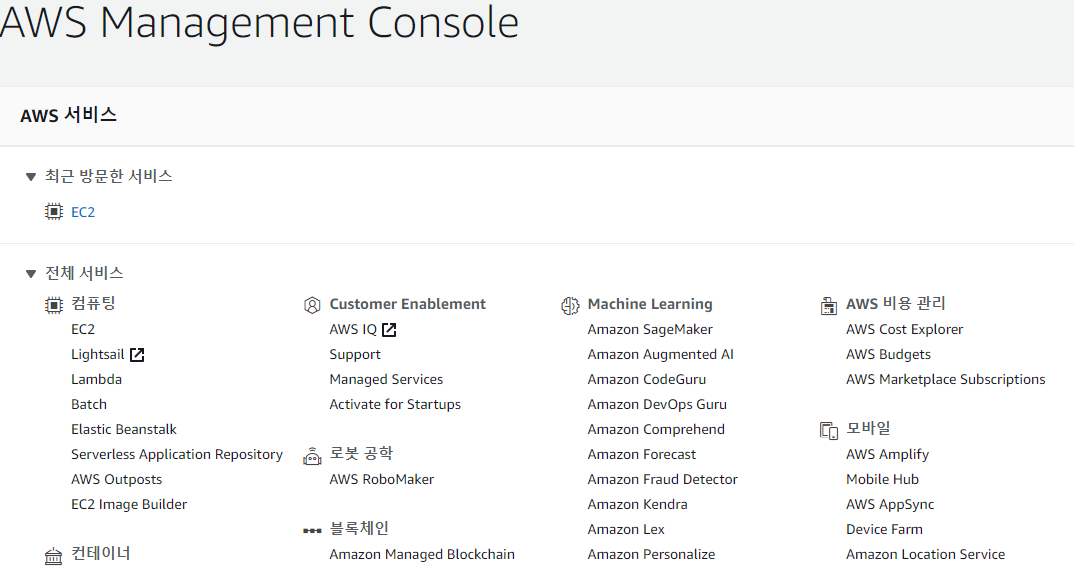1074x573 pixels.
Task: Open Device Farm
Action: tap(884, 529)
